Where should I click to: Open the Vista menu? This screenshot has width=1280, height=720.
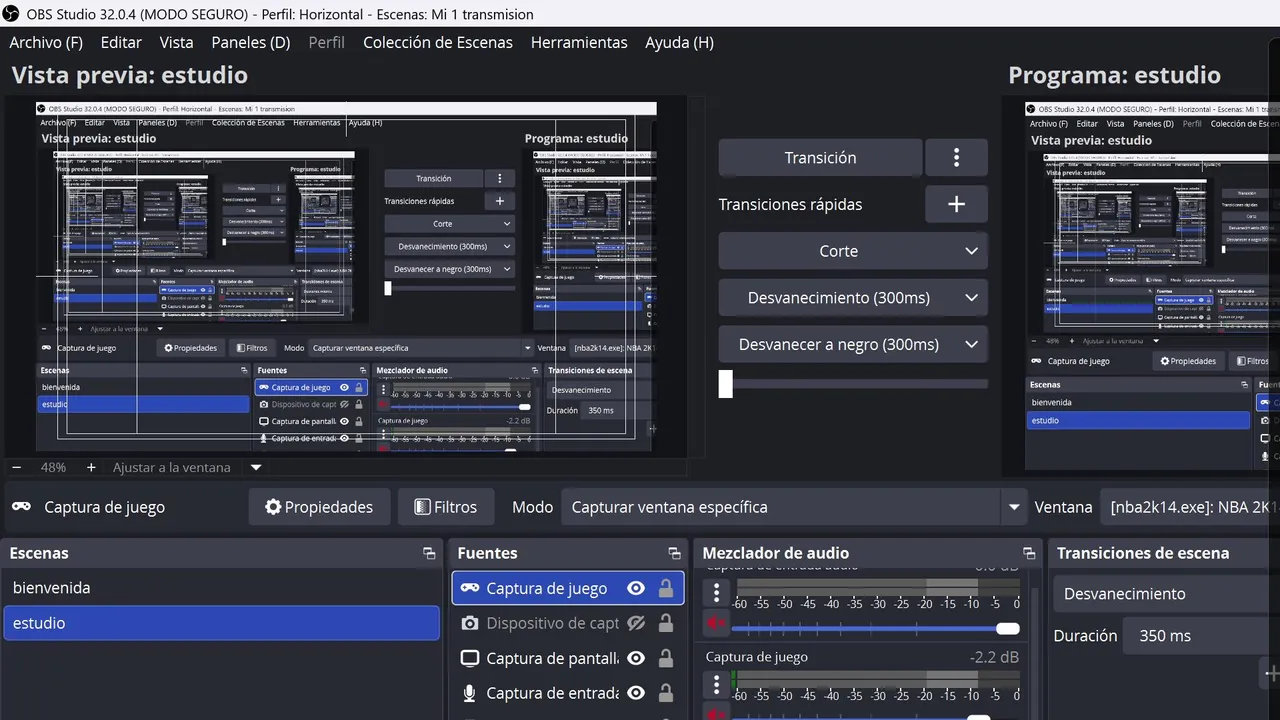point(176,42)
